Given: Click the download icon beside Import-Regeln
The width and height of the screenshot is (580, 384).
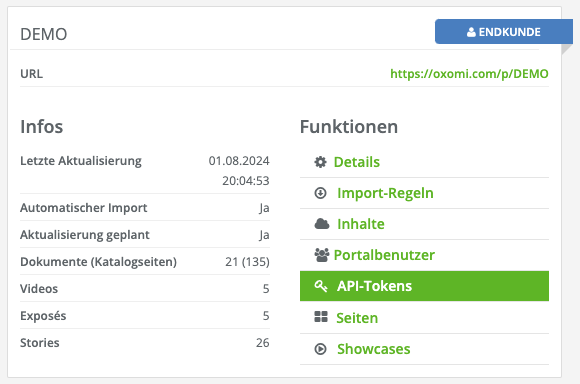Looking at the screenshot, I should pos(320,193).
